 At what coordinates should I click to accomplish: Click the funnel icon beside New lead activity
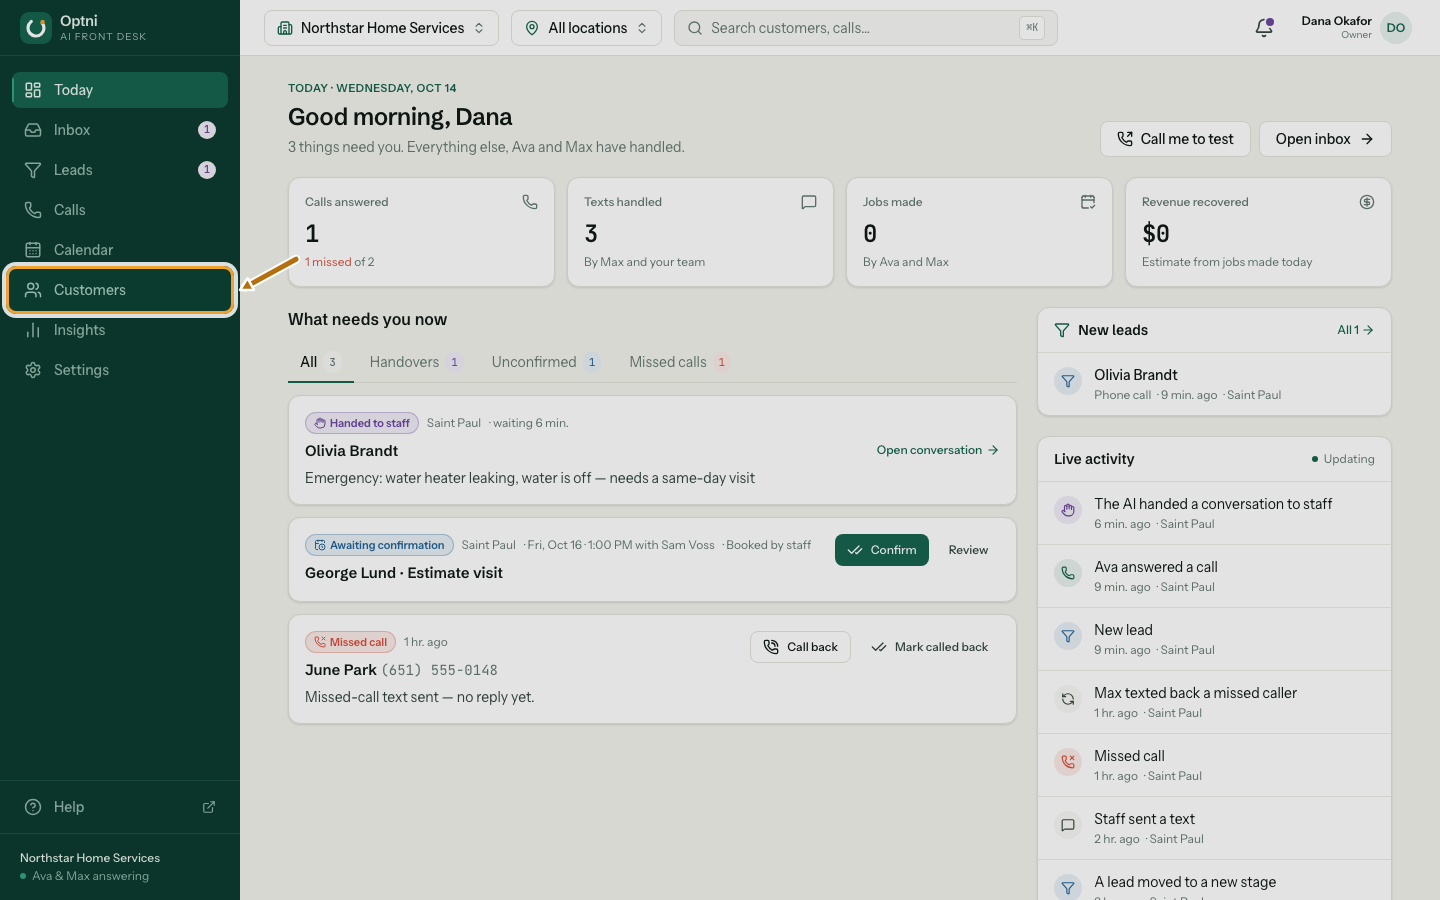(x=1068, y=636)
